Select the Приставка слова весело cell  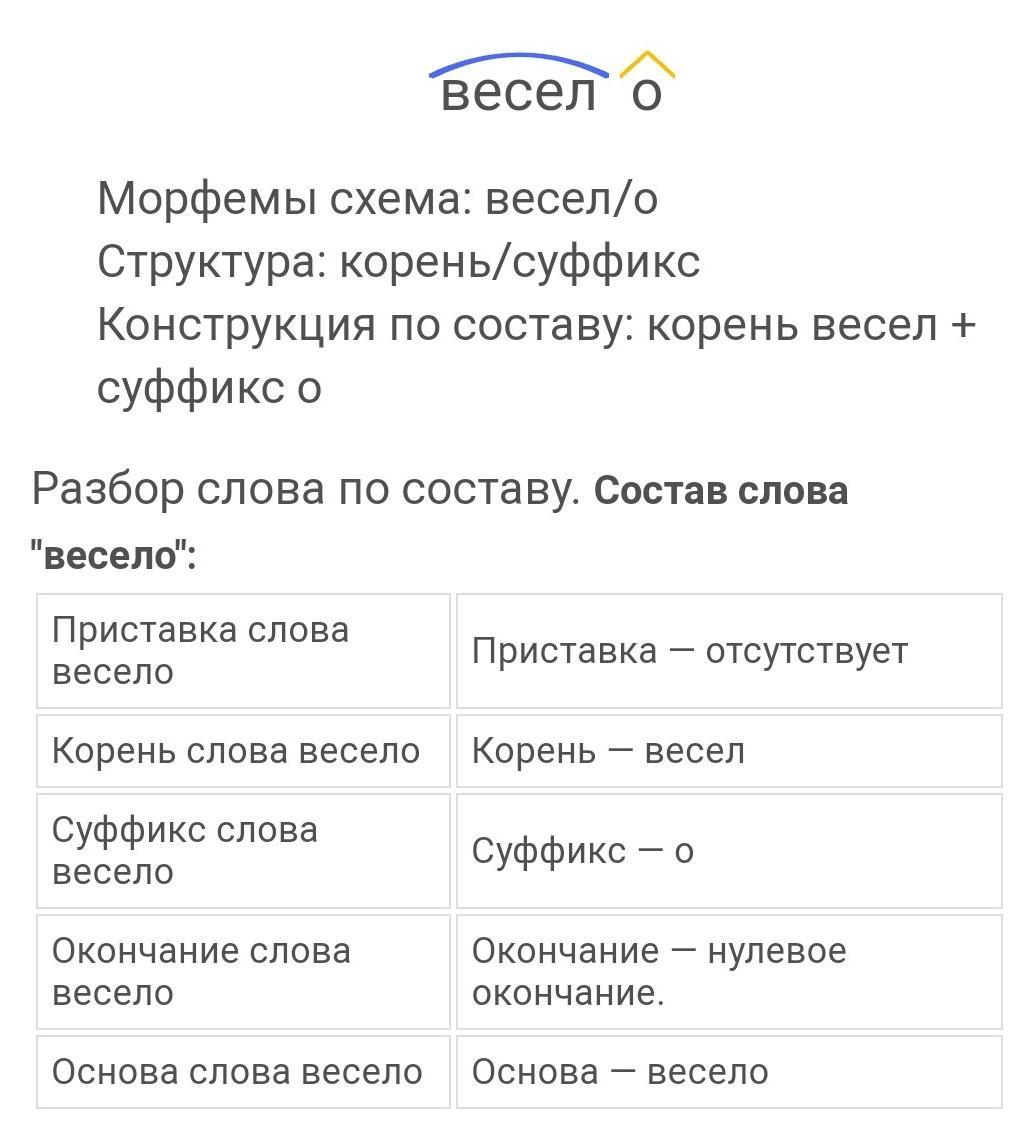pos(243,651)
